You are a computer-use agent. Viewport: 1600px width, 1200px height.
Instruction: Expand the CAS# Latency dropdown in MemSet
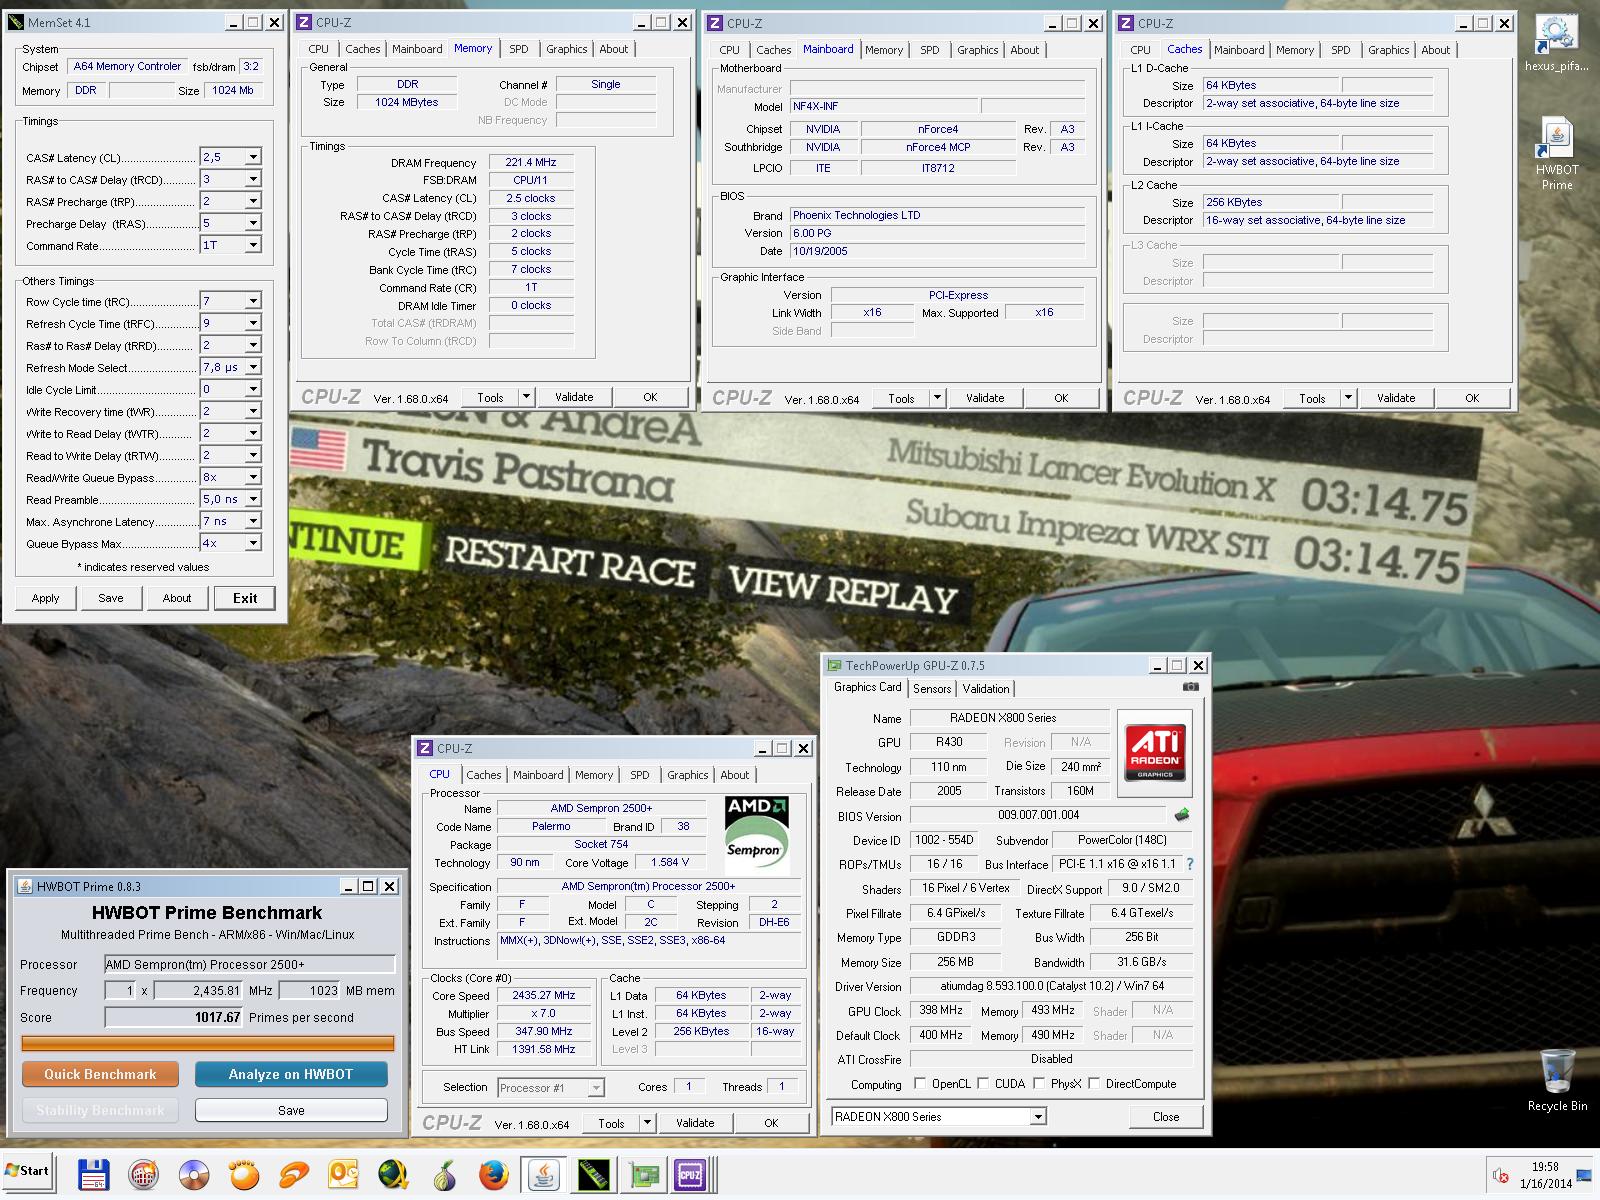point(253,157)
